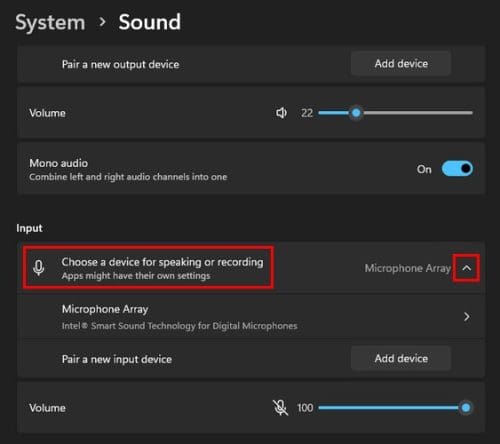Open Microphone Array properties arrow

[x=467, y=317]
